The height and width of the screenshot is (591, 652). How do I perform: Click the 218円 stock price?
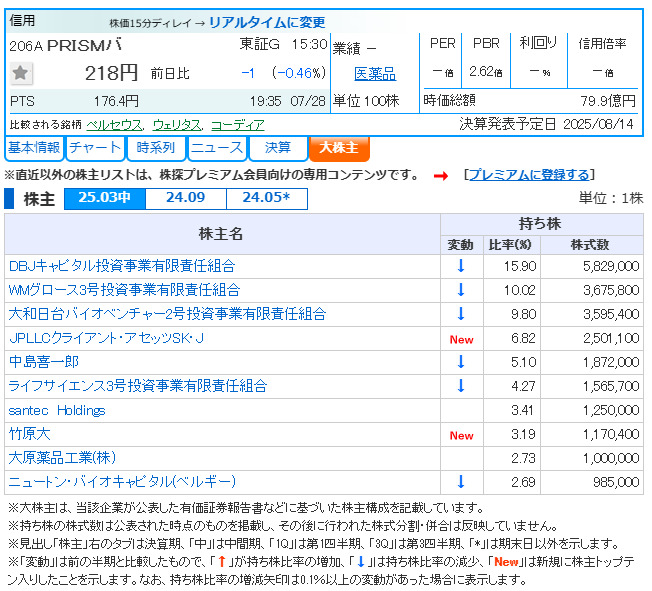(x=111, y=74)
